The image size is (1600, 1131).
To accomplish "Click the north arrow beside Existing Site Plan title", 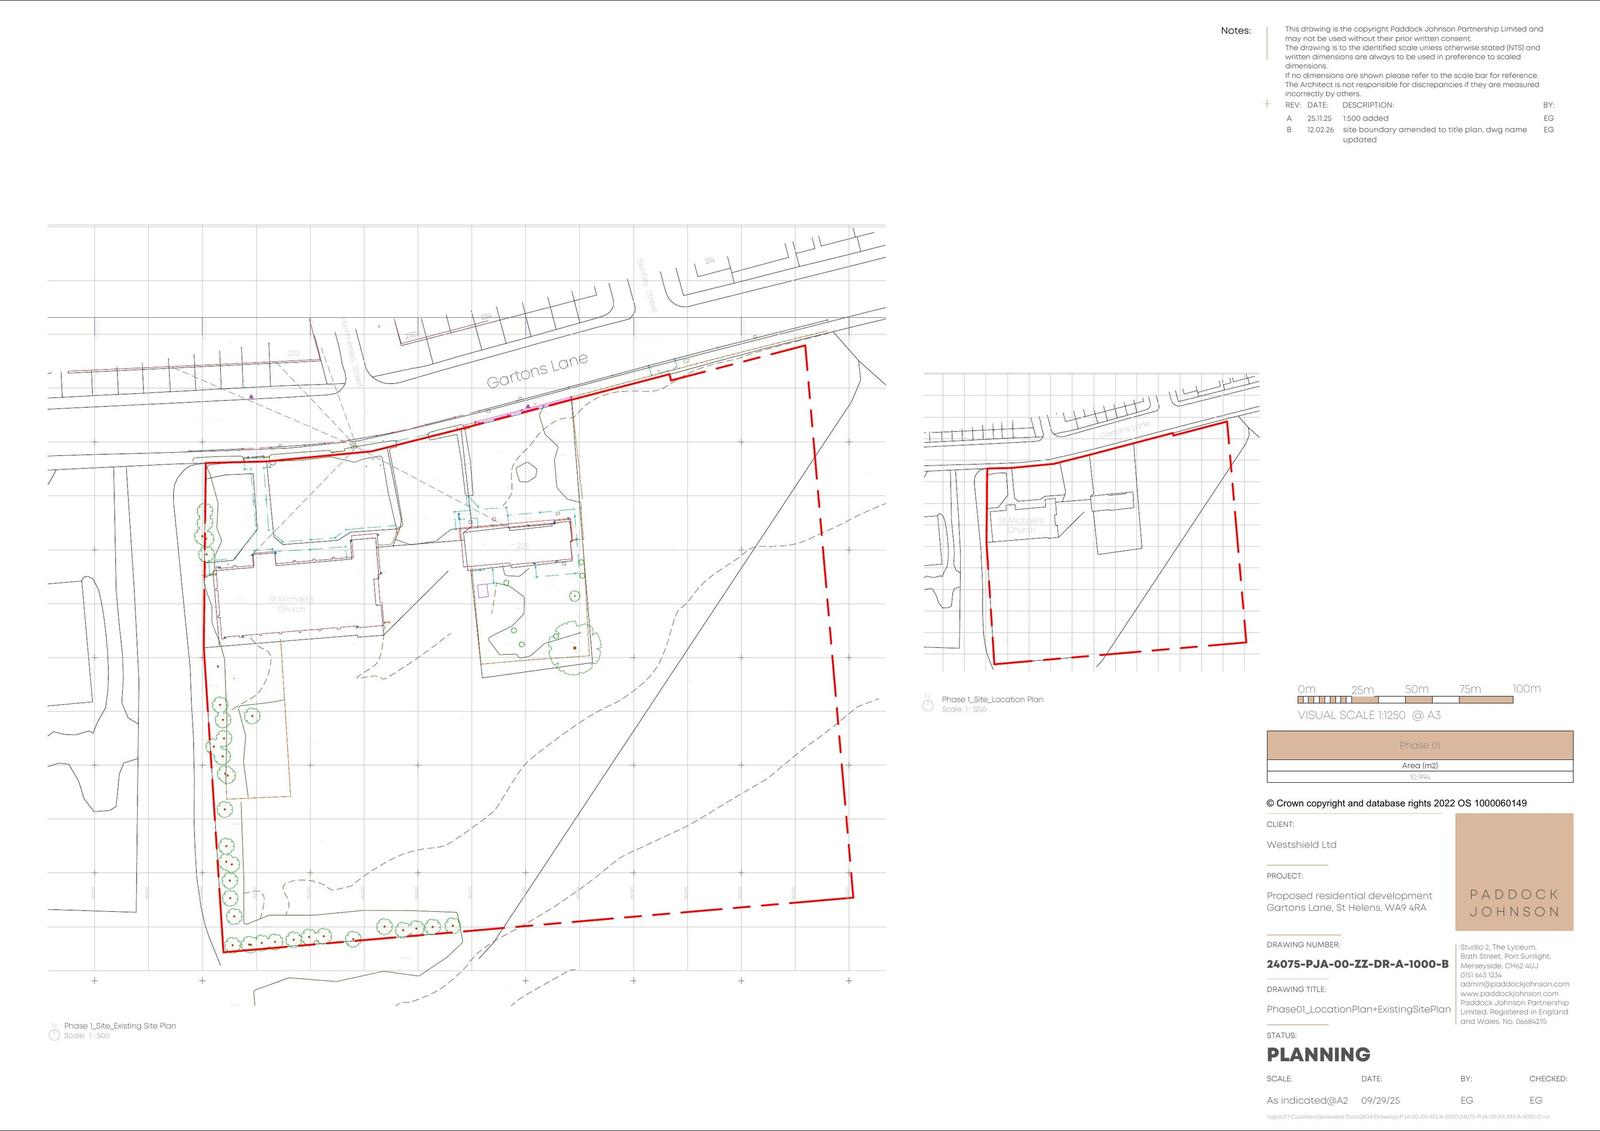I will pyautogui.click(x=54, y=1035).
